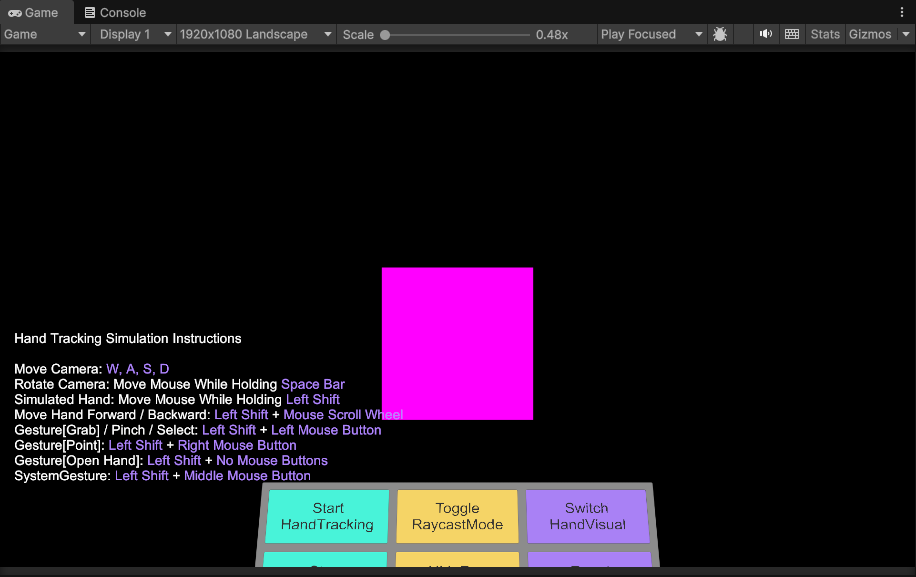The image size is (916, 577).
Task: Click the 'W, A, S, D' key hint
Action: (x=138, y=369)
